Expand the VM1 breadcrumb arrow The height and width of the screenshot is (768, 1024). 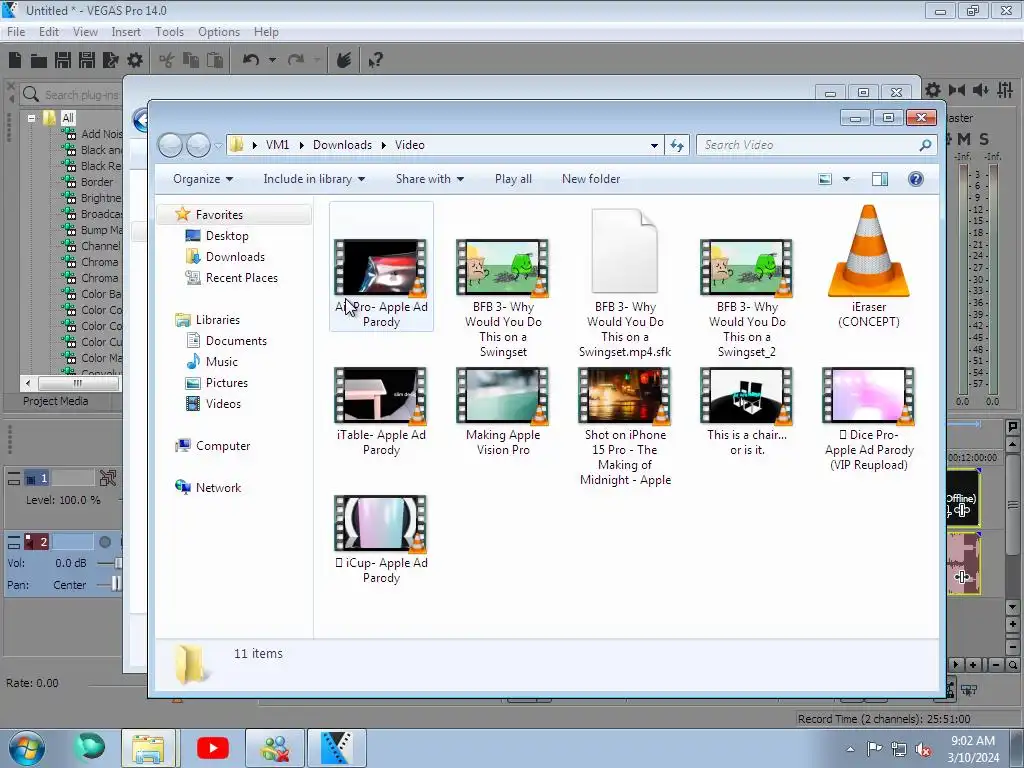pyautogui.click(x=302, y=145)
